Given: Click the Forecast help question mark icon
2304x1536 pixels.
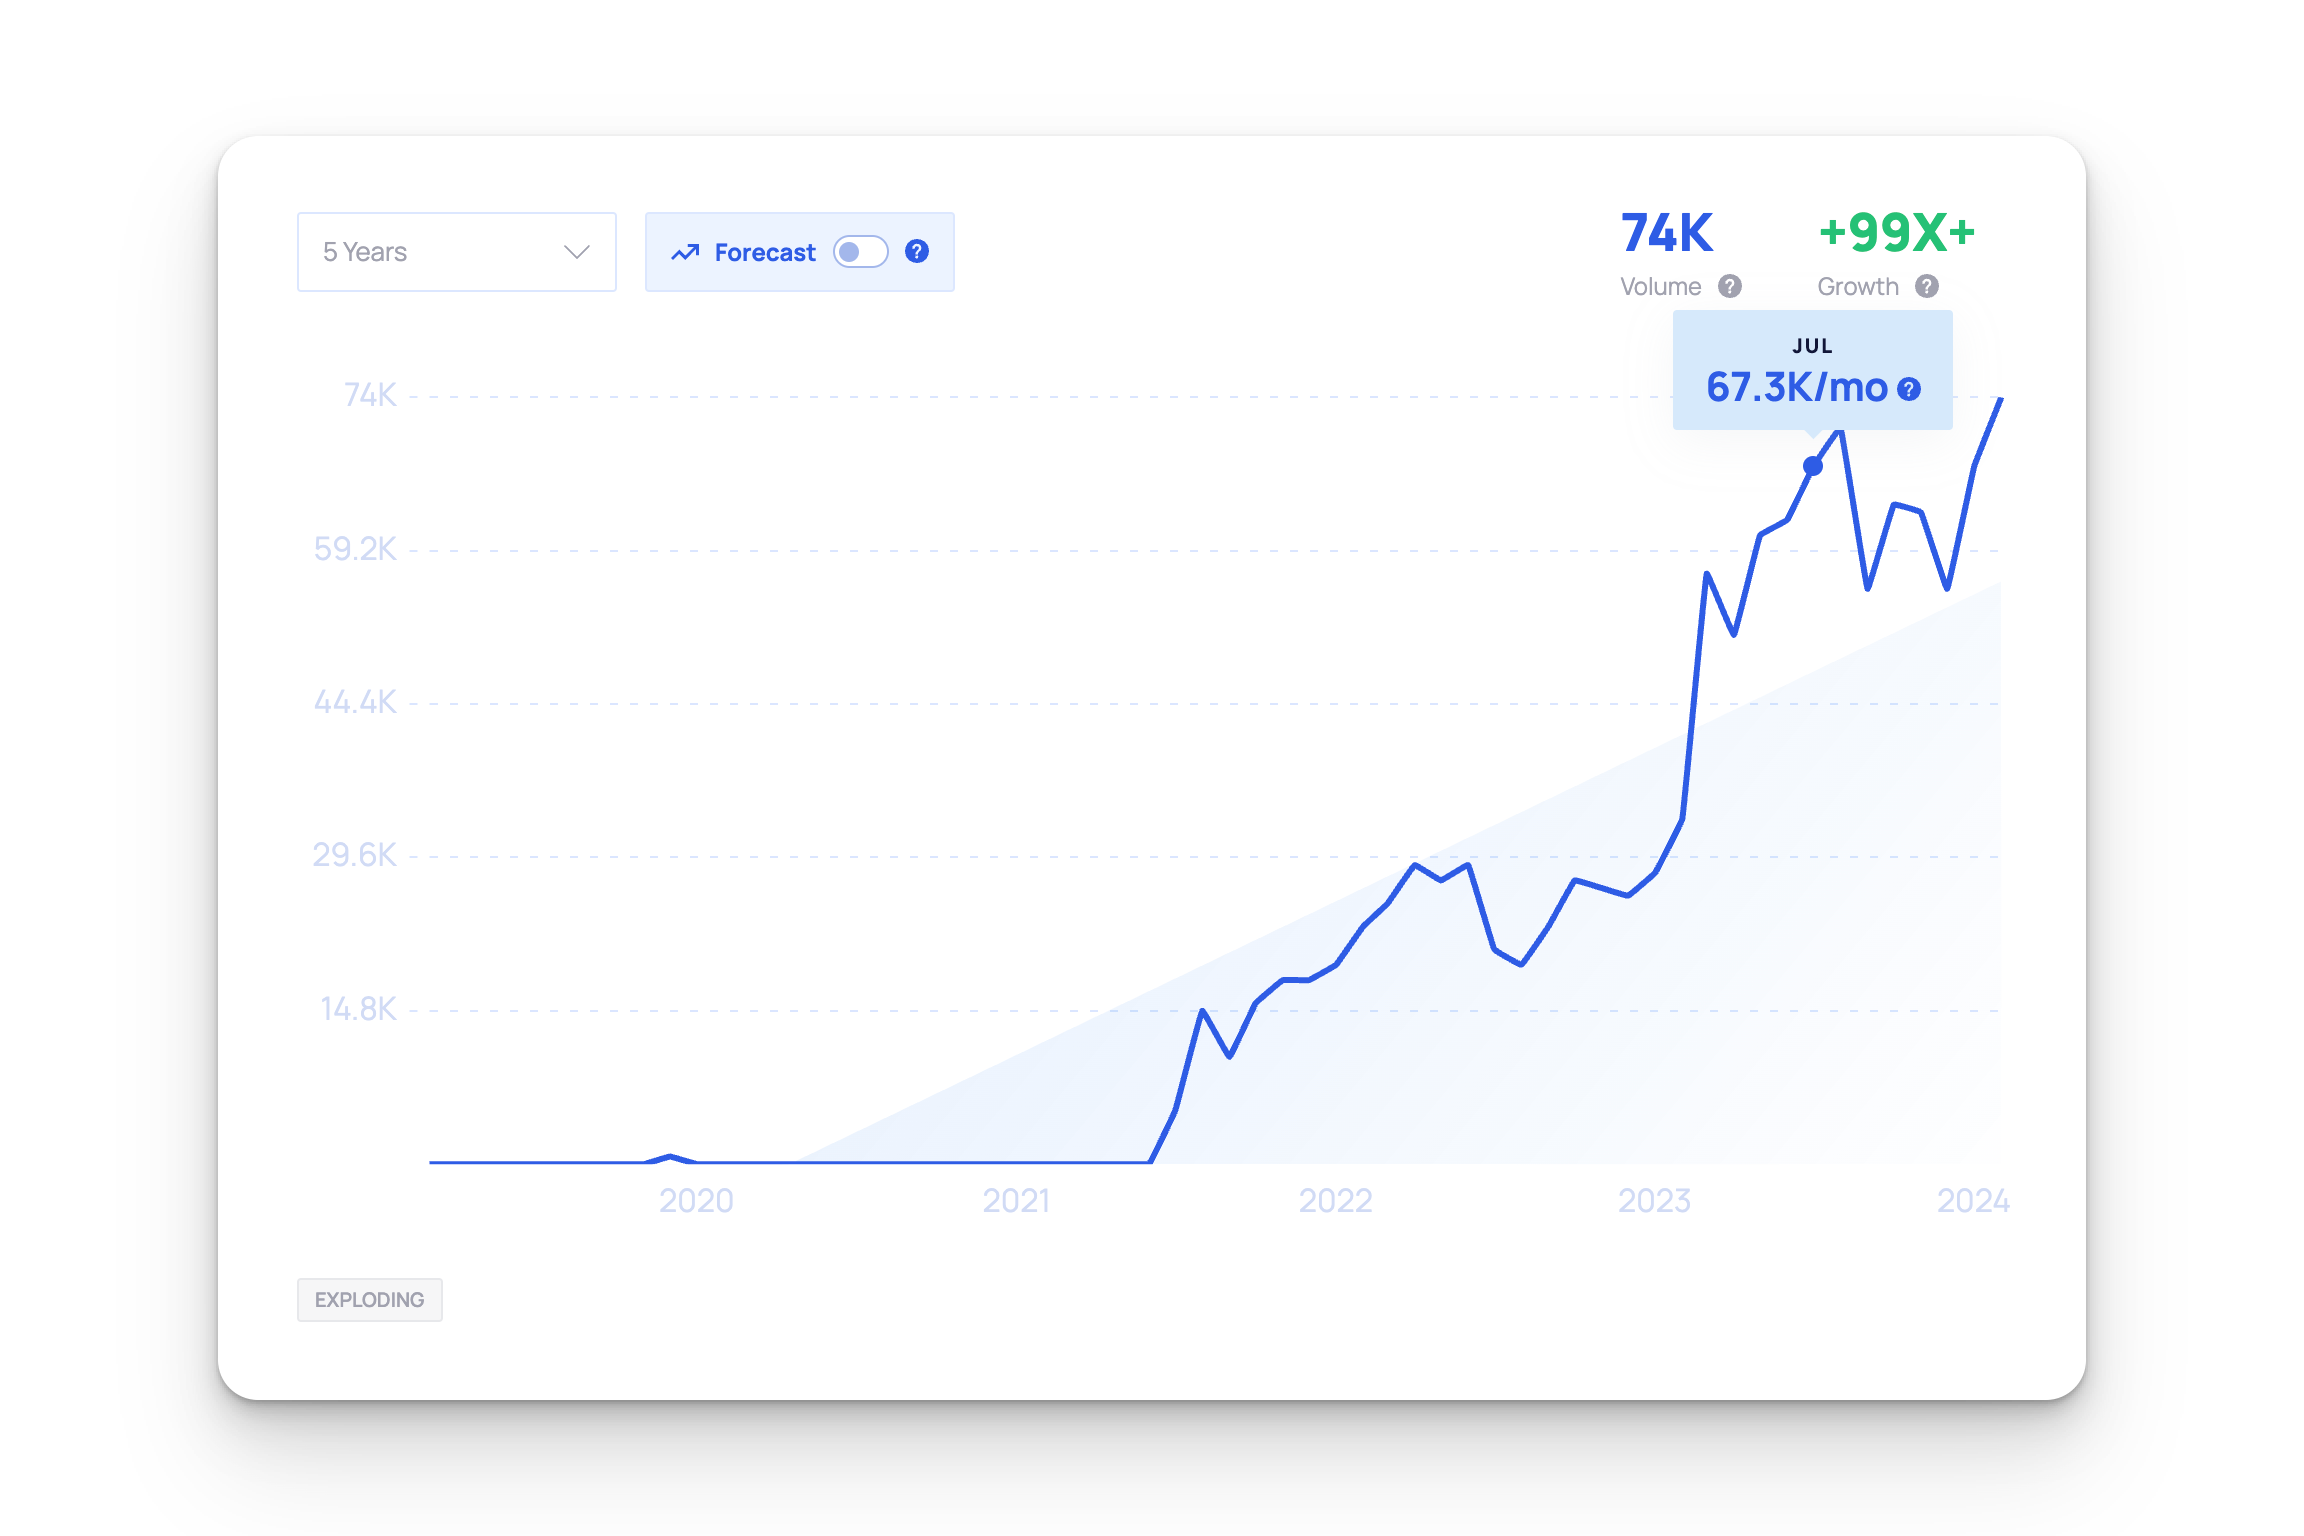Looking at the screenshot, I should pyautogui.click(x=916, y=252).
